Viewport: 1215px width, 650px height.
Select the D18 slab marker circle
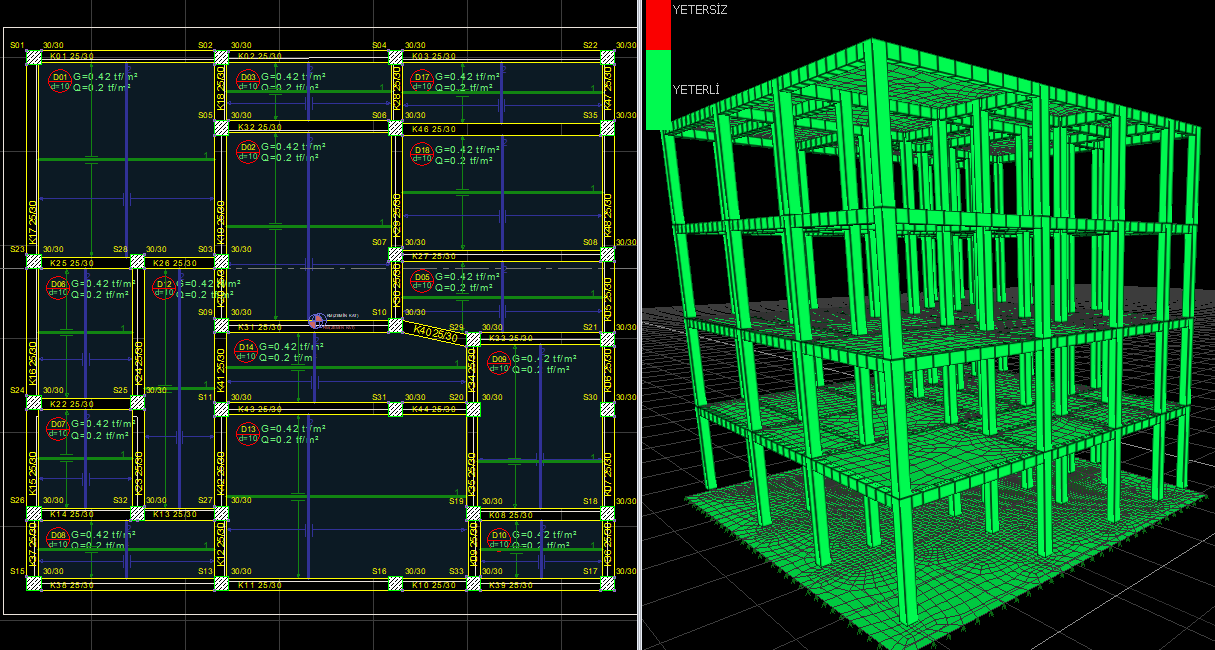click(422, 152)
